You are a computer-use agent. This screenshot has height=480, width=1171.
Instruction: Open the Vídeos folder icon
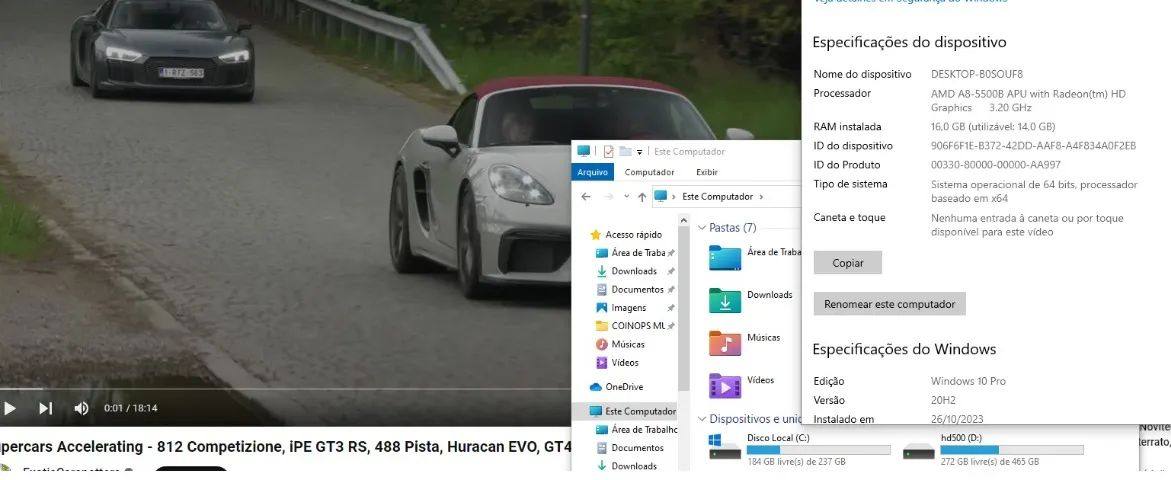pos(725,385)
